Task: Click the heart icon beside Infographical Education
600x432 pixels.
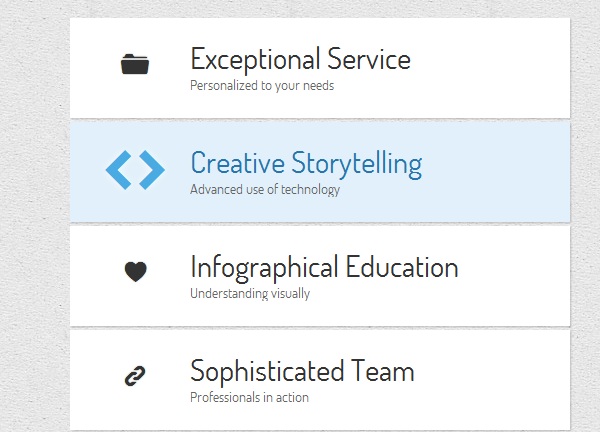Action: click(x=135, y=271)
